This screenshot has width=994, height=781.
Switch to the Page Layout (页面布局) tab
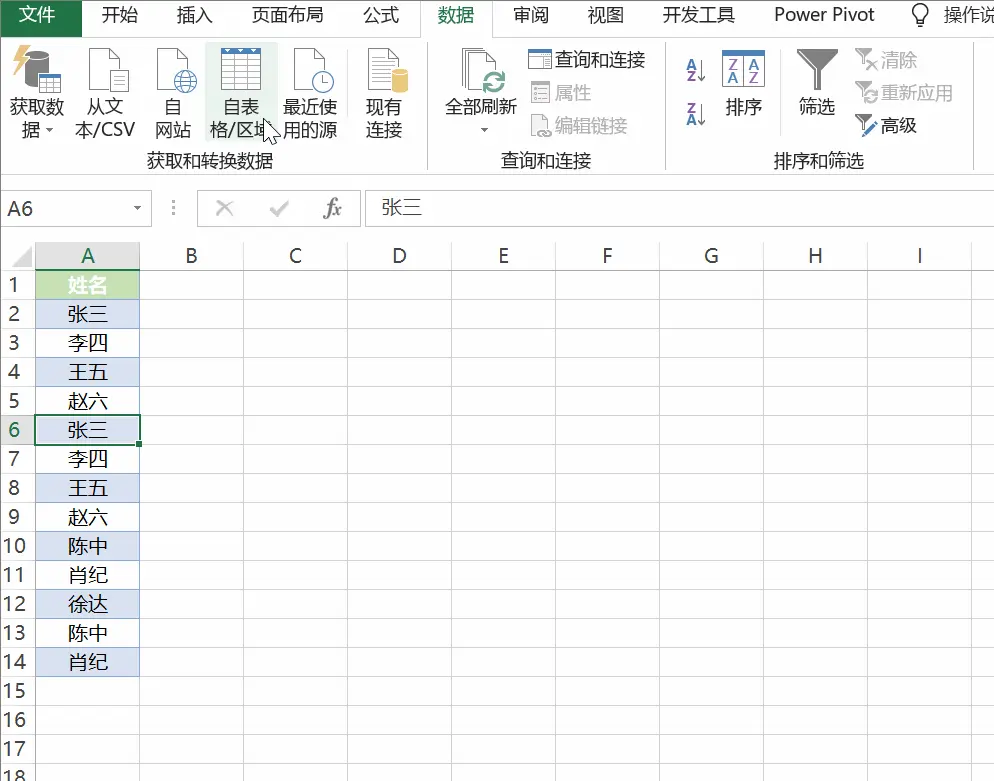coord(287,15)
